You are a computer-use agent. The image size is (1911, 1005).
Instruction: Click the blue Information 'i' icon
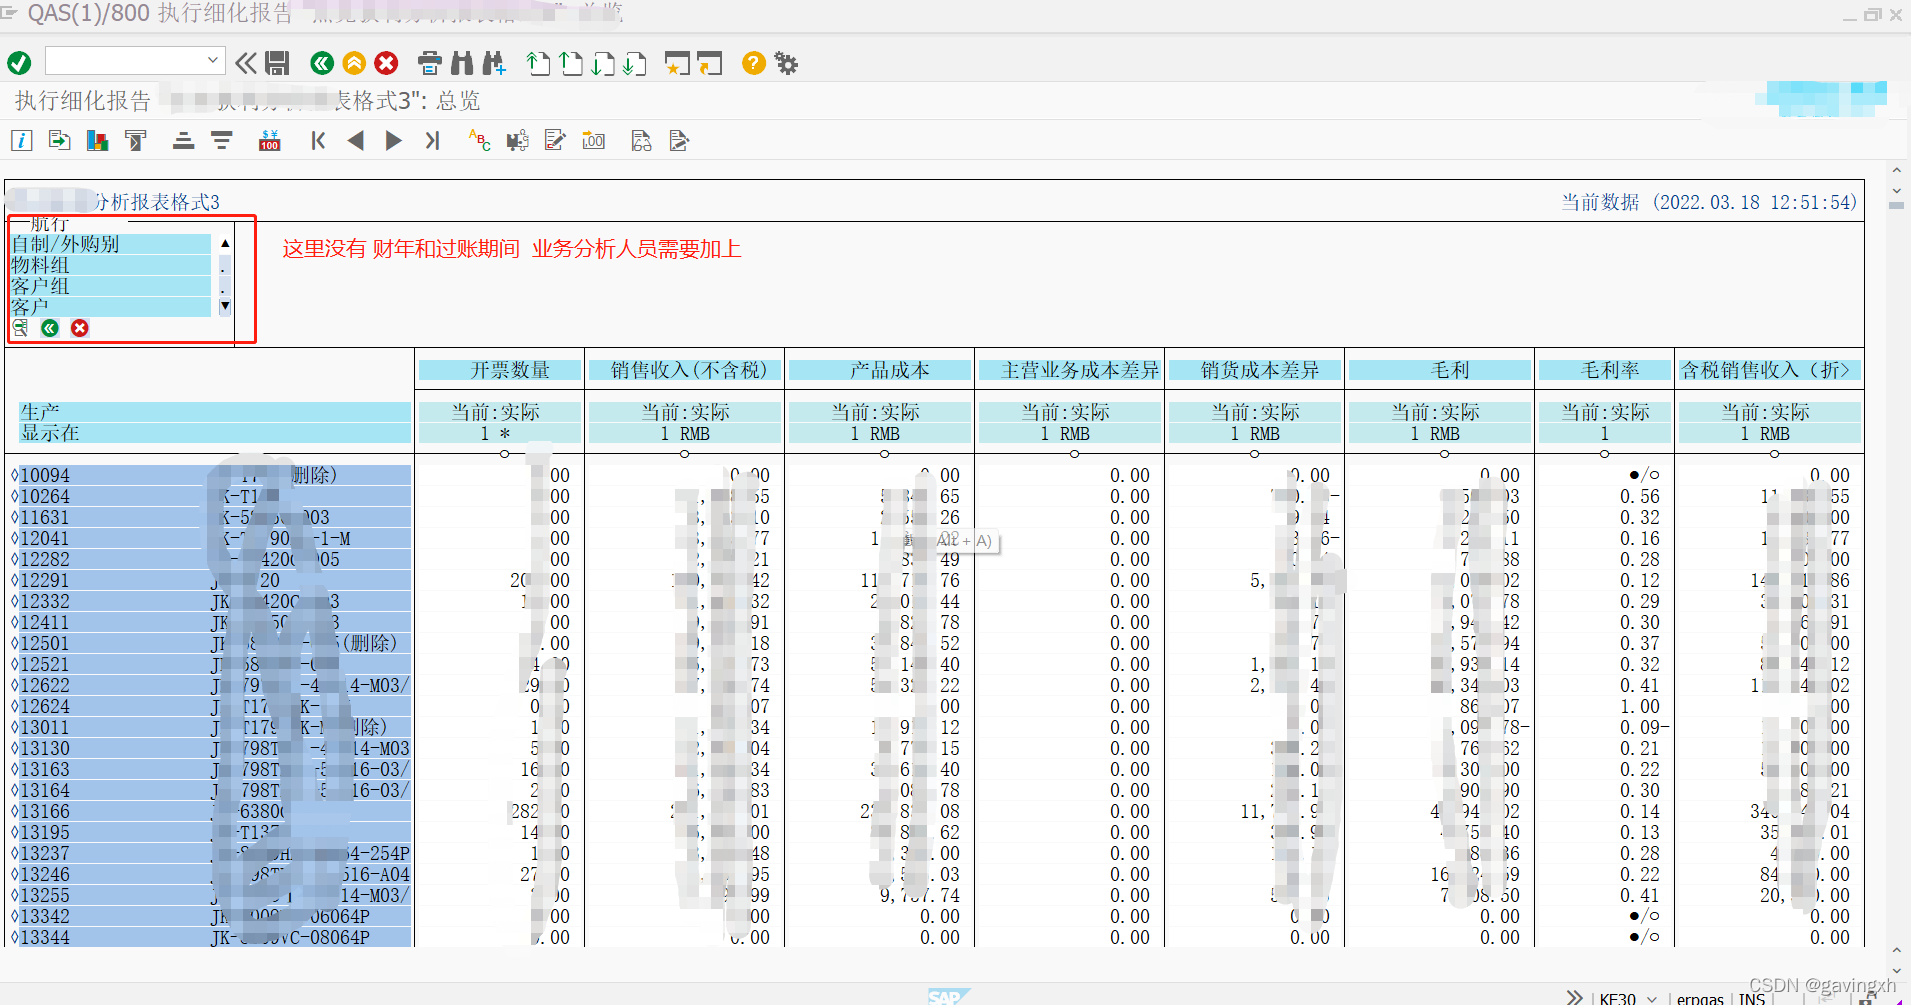coord(21,140)
